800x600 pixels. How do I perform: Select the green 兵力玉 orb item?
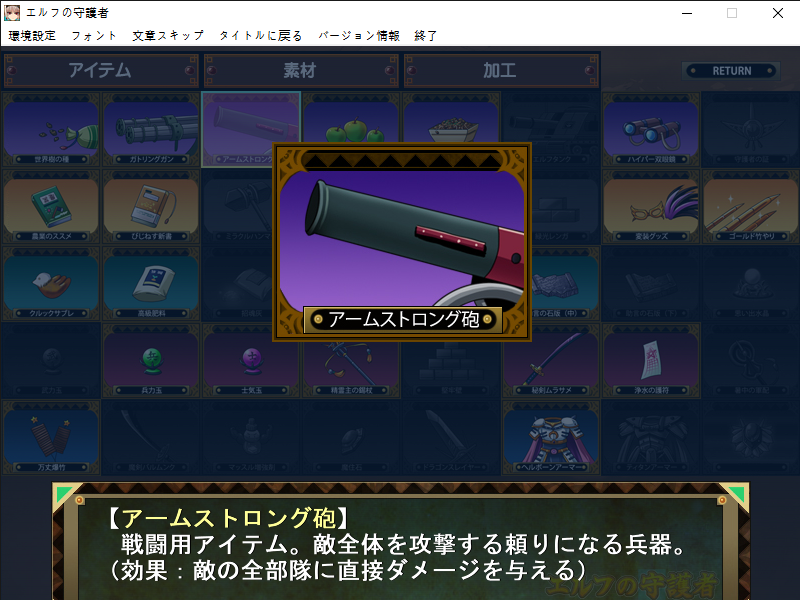(151, 361)
